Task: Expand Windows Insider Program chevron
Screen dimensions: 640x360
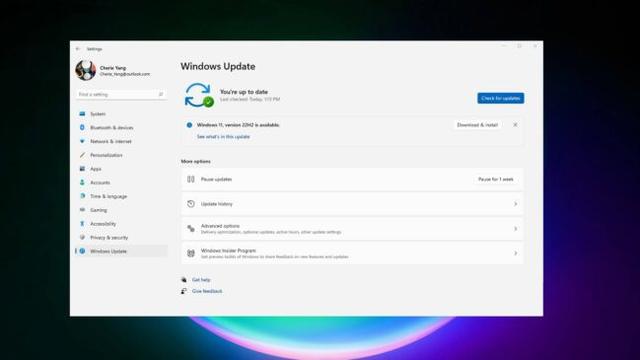Action: pyautogui.click(x=516, y=253)
